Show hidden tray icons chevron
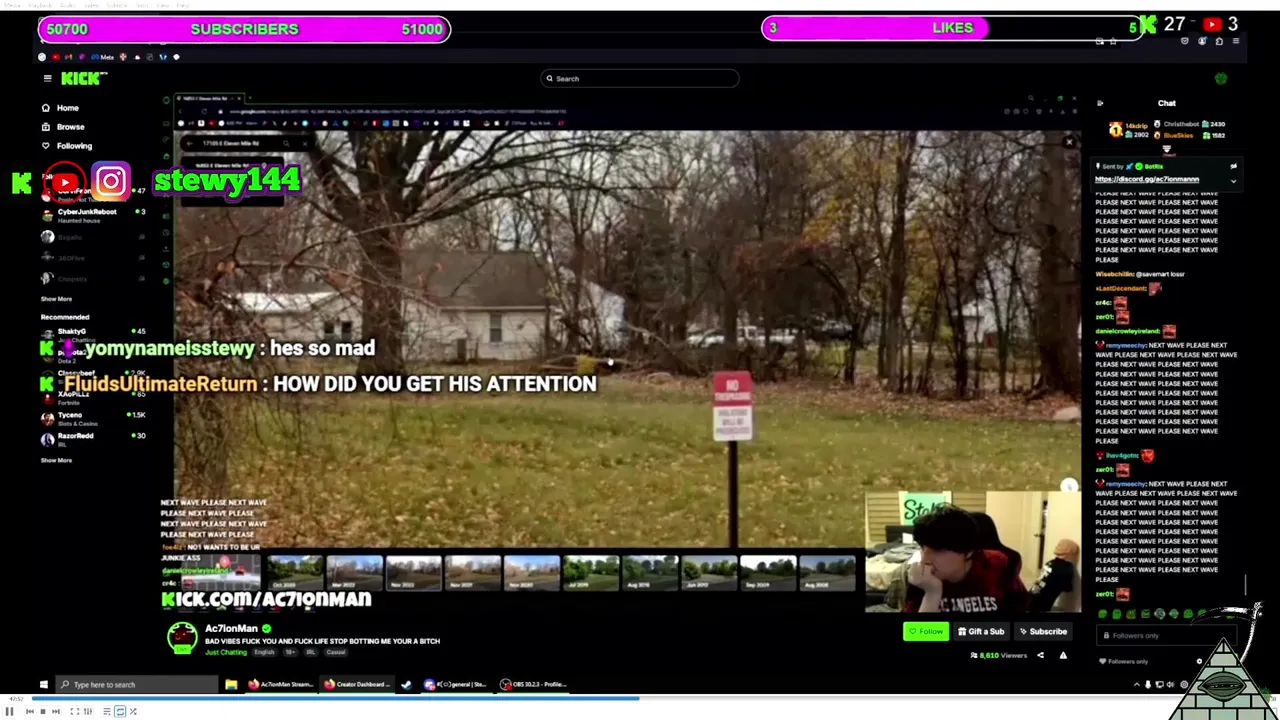Screen dimensions: 1280x720 [x=1136, y=685]
